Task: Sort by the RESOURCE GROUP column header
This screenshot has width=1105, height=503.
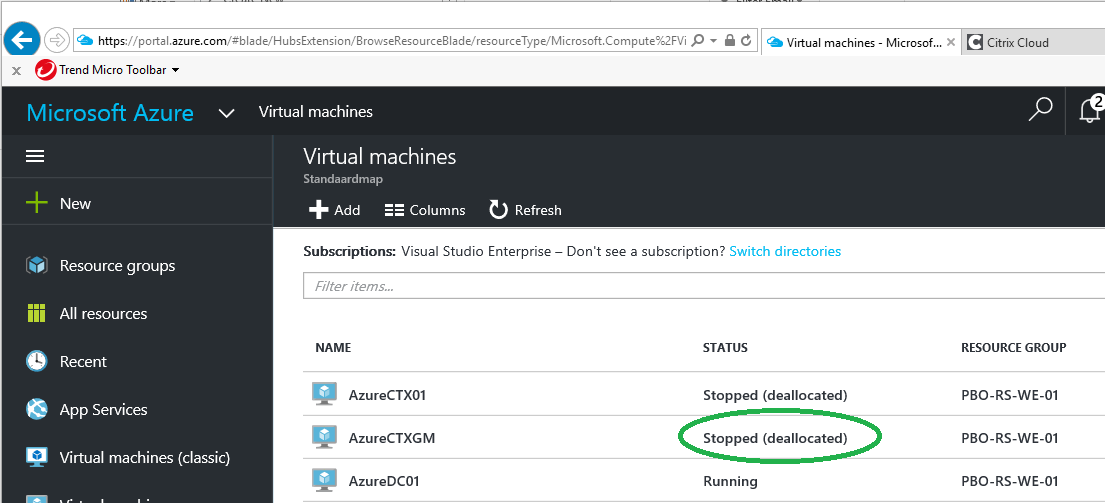Action: click(1013, 347)
